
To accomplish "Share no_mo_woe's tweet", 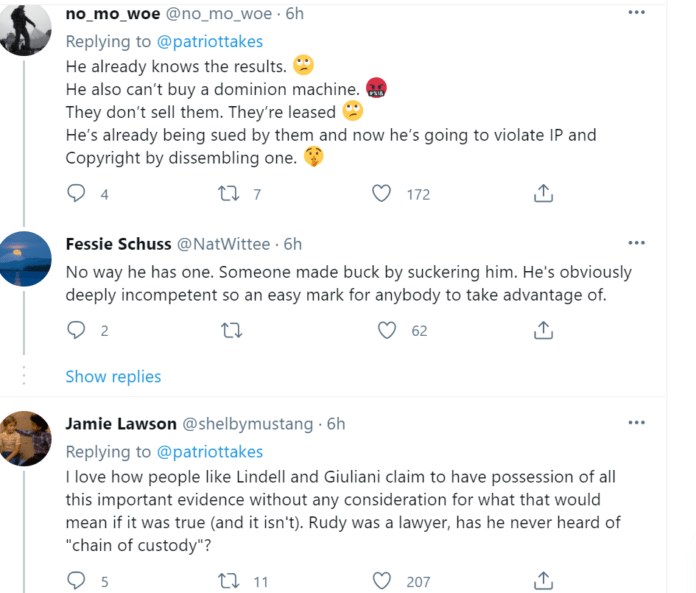I will pyautogui.click(x=543, y=194).
